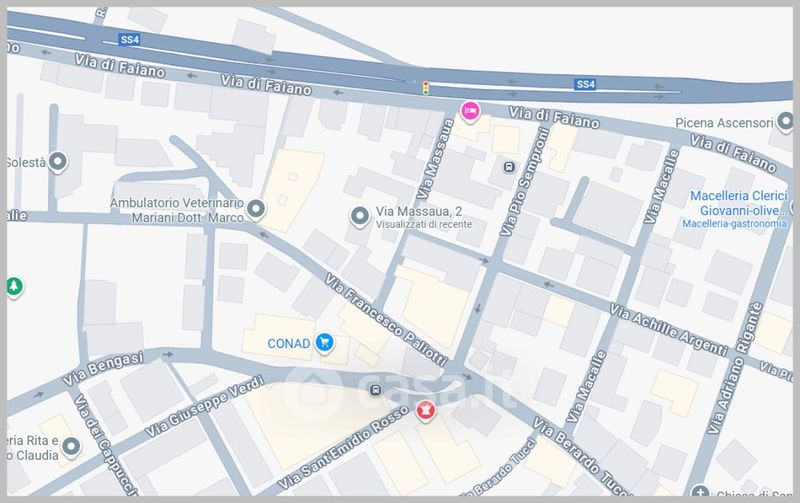Open the Macelleria Clerici place pin
Viewport: 800px width, 503px height.
click(x=793, y=208)
